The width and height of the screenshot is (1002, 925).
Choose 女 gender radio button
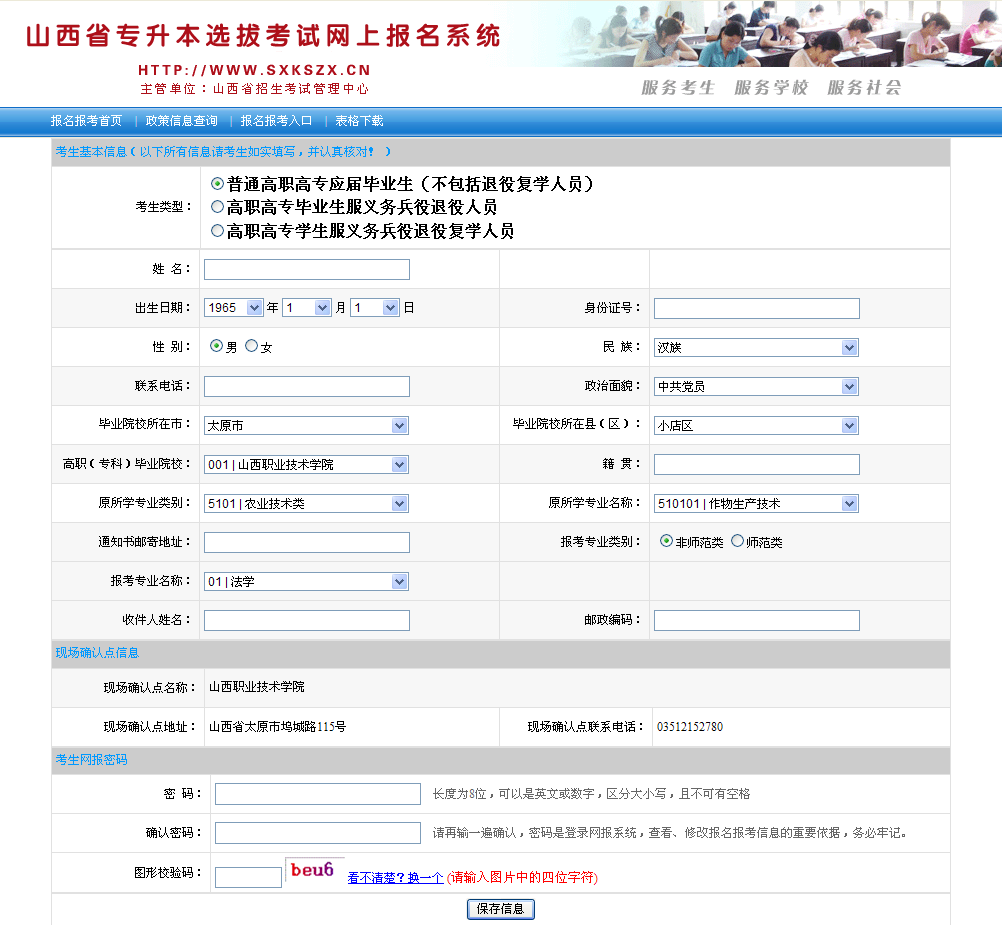pos(252,346)
